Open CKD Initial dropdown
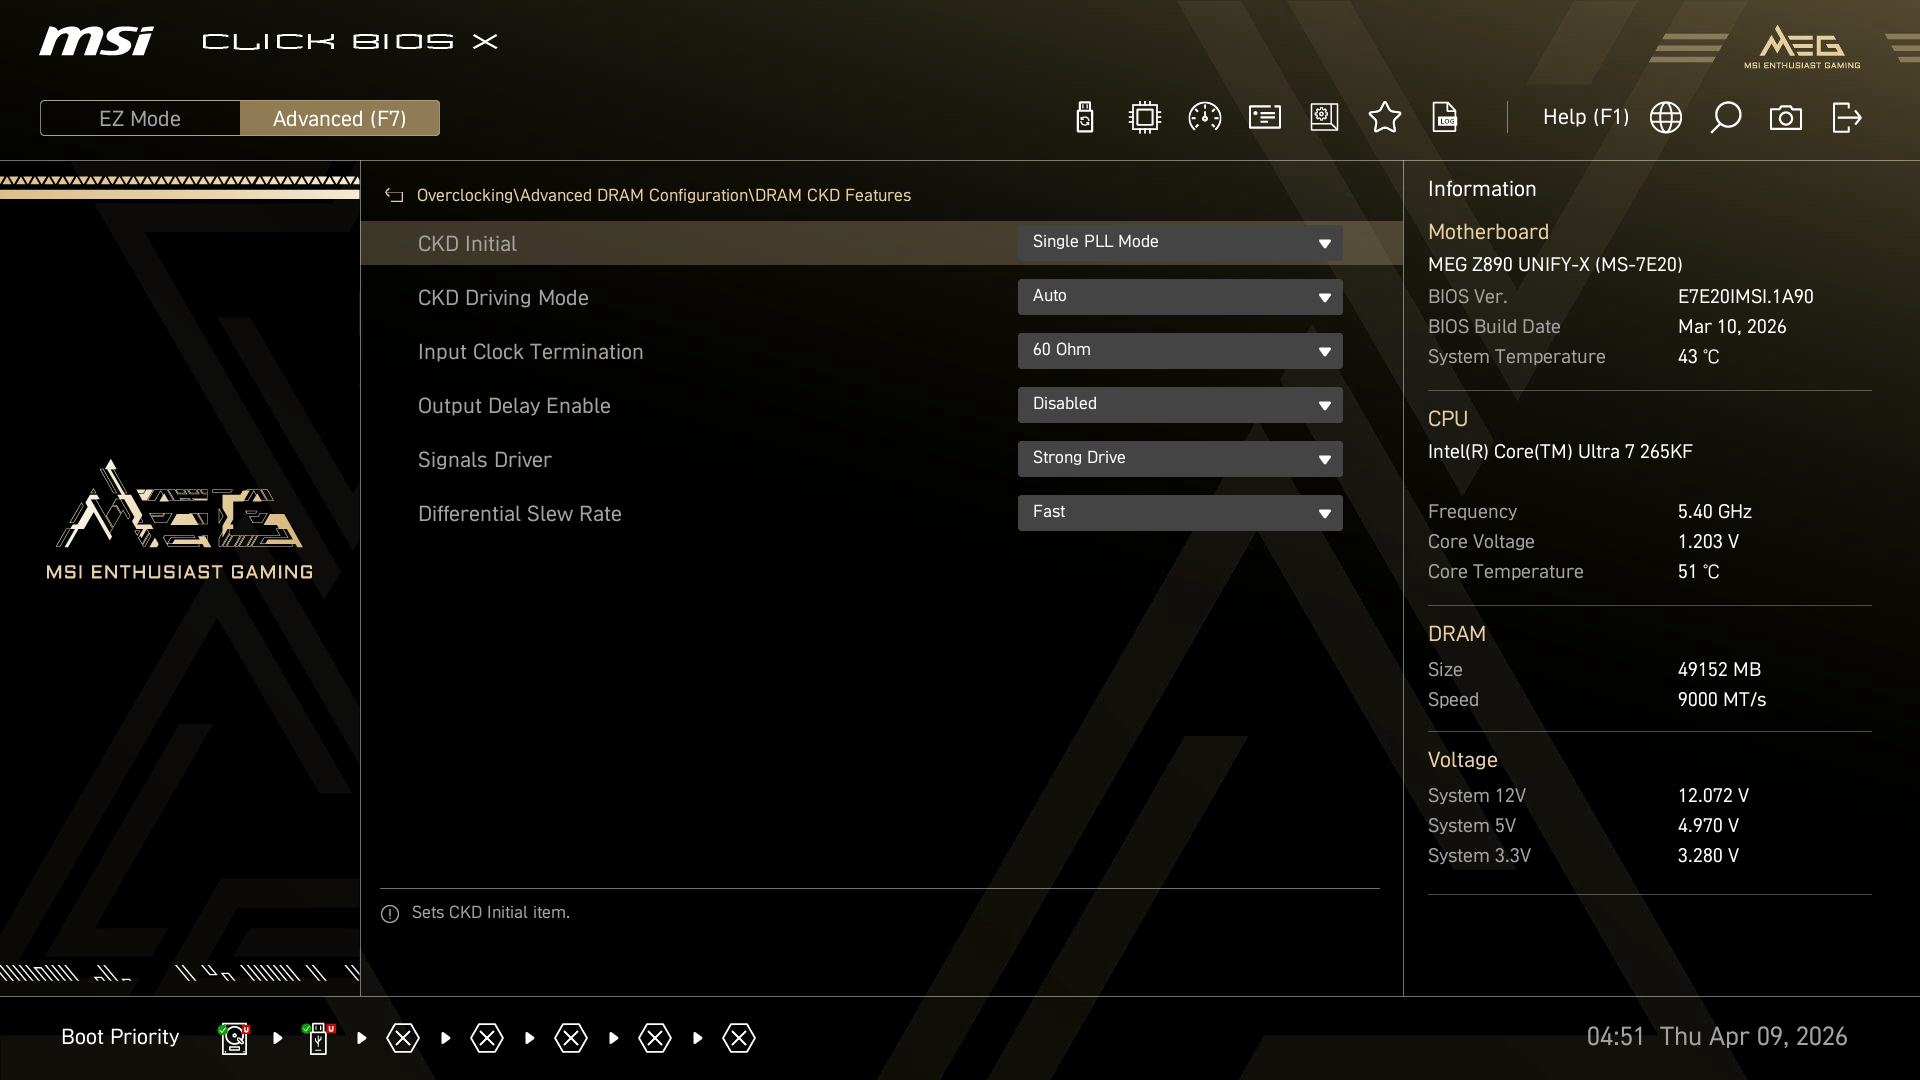Viewport: 1920px width, 1080px height. click(1179, 243)
